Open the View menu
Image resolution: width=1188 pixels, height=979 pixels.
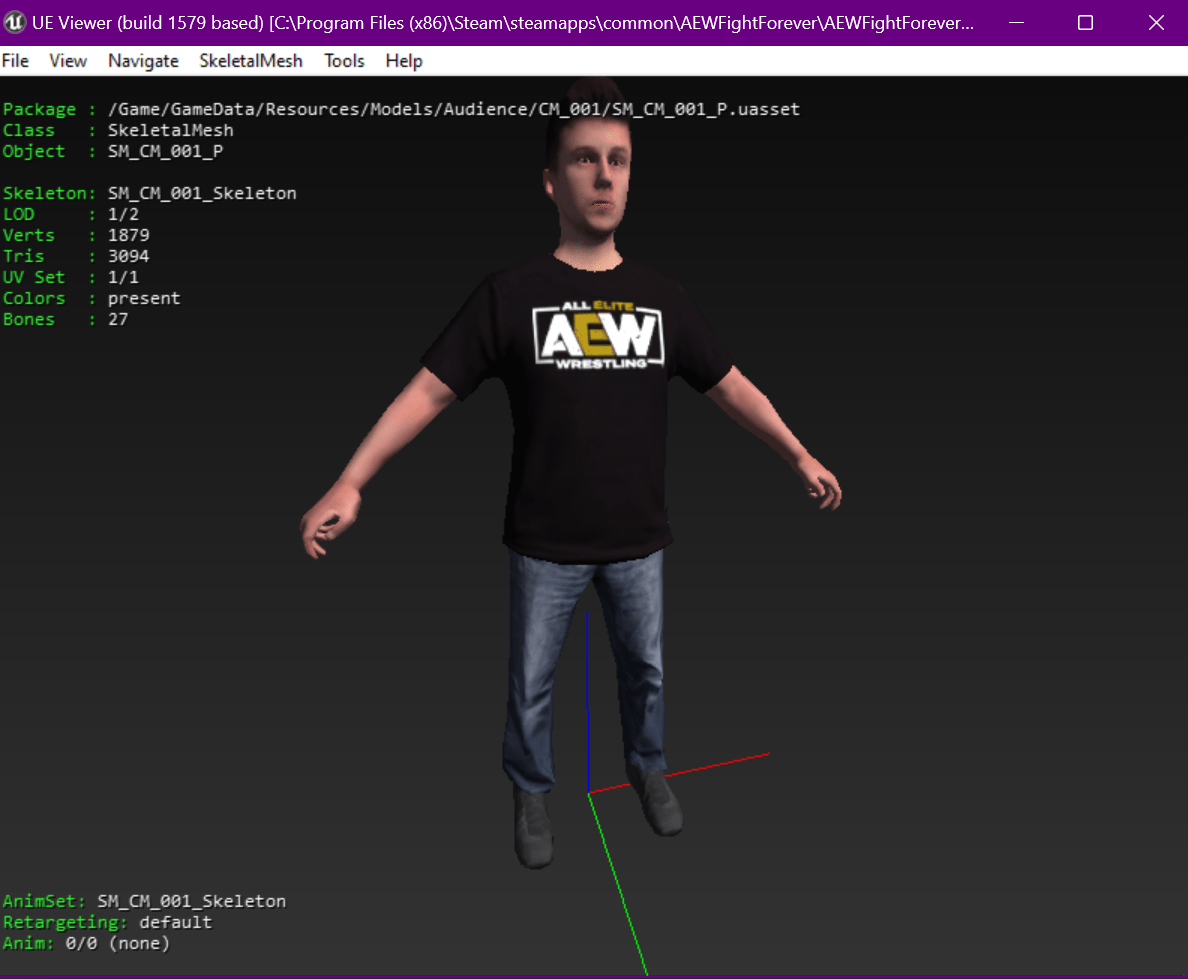tap(68, 61)
